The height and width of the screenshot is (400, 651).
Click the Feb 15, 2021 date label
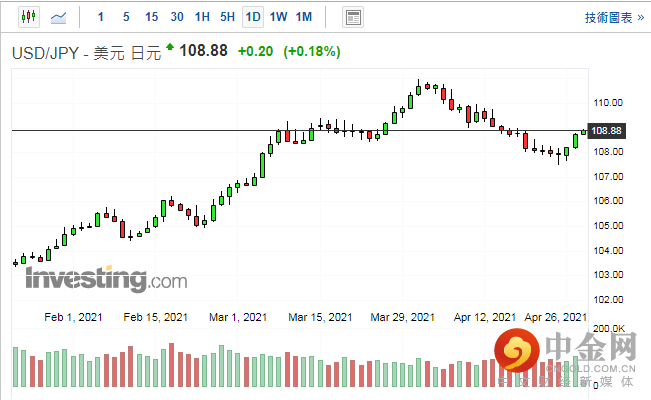click(155, 317)
